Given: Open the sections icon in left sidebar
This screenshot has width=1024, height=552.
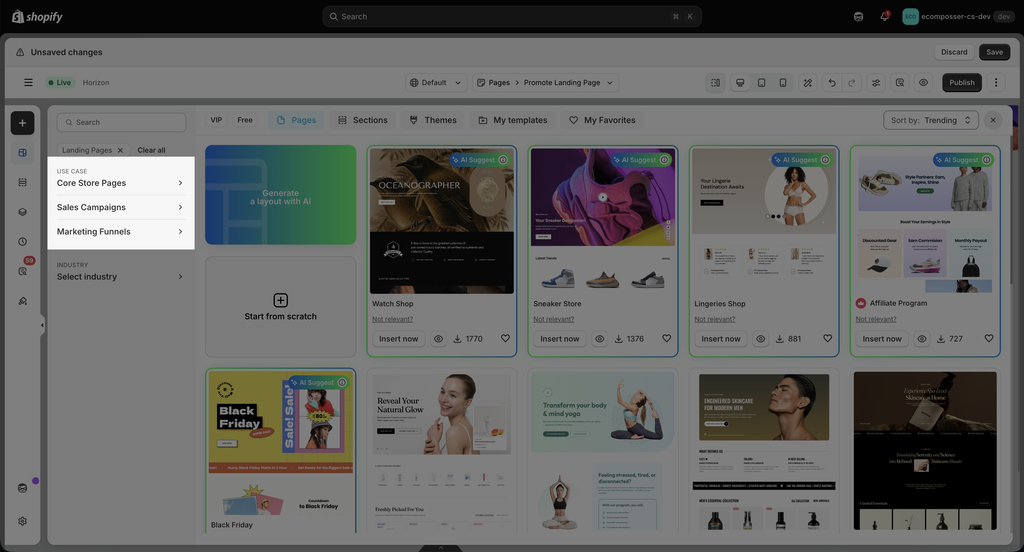Looking at the screenshot, I should (x=22, y=182).
